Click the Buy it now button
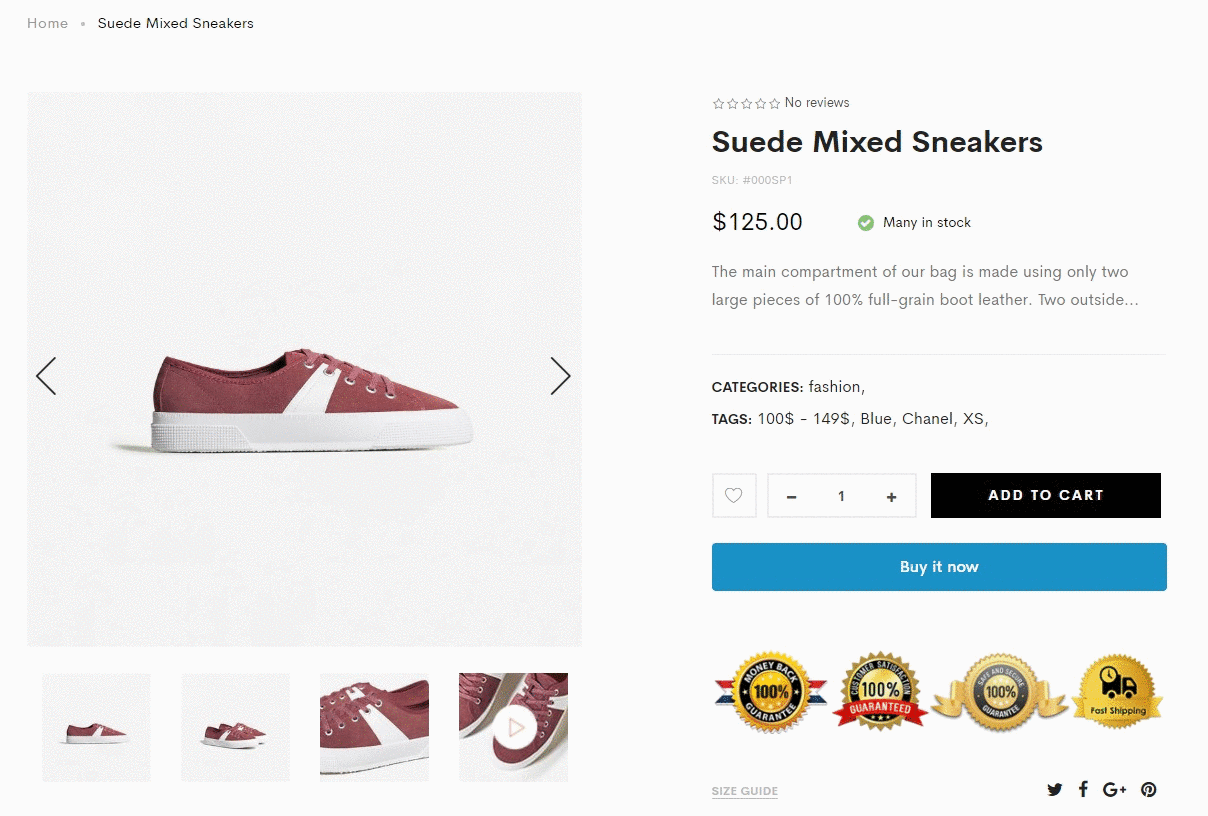Image resolution: width=1208 pixels, height=816 pixels. pos(939,567)
